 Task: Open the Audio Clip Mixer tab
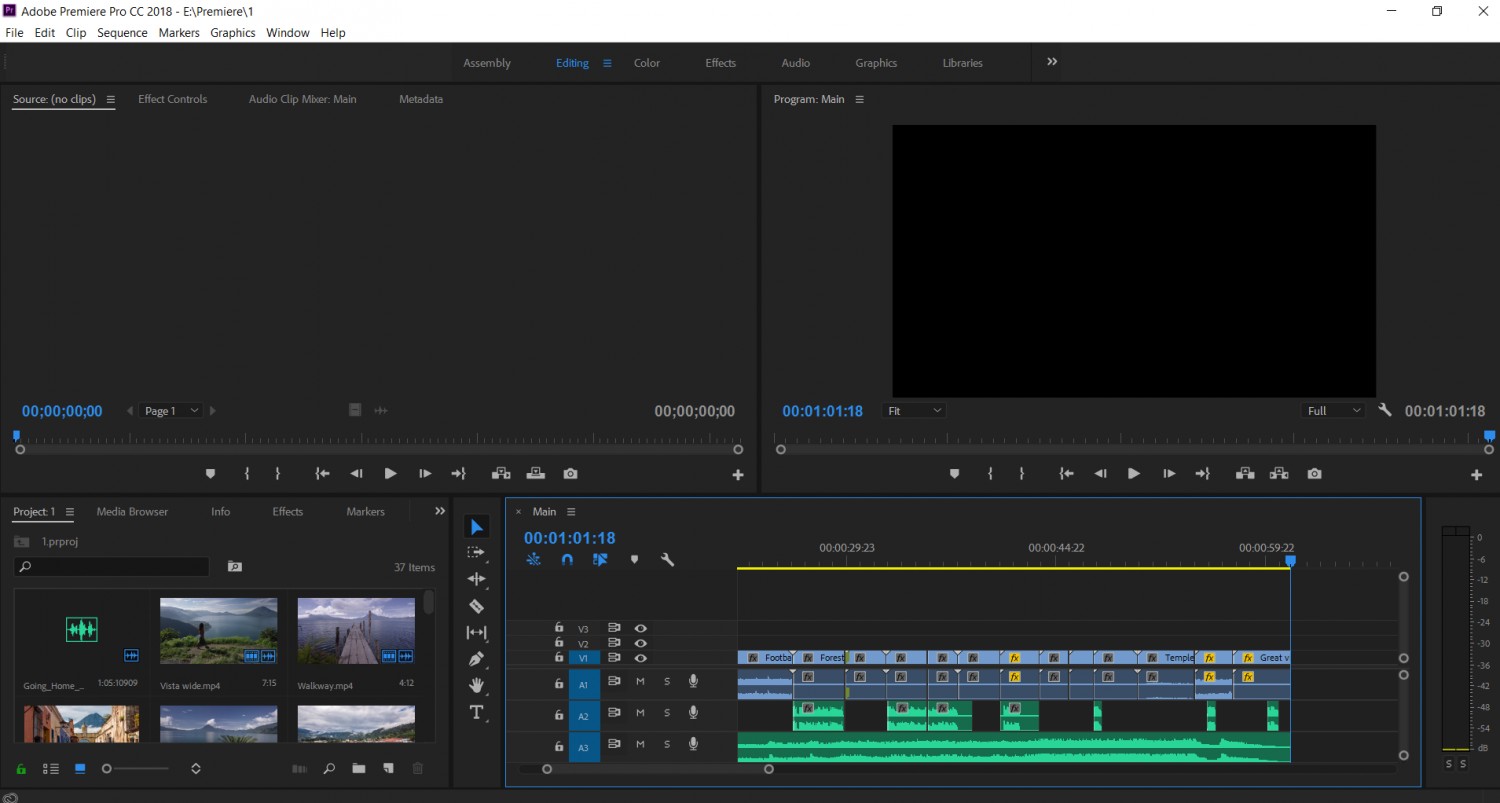click(303, 99)
